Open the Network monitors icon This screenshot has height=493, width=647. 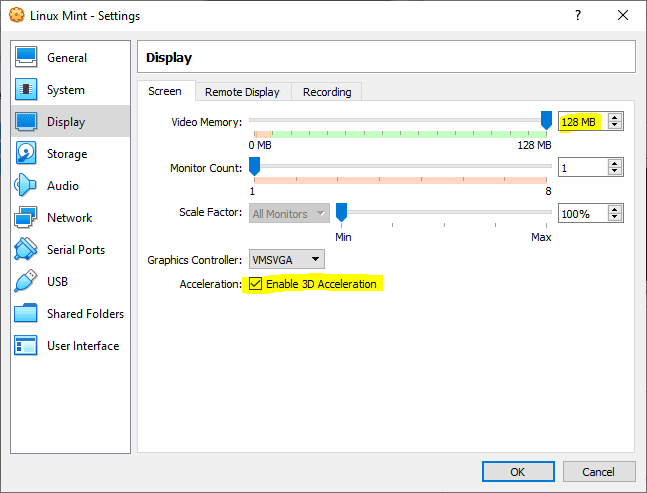click(x=26, y=217)
